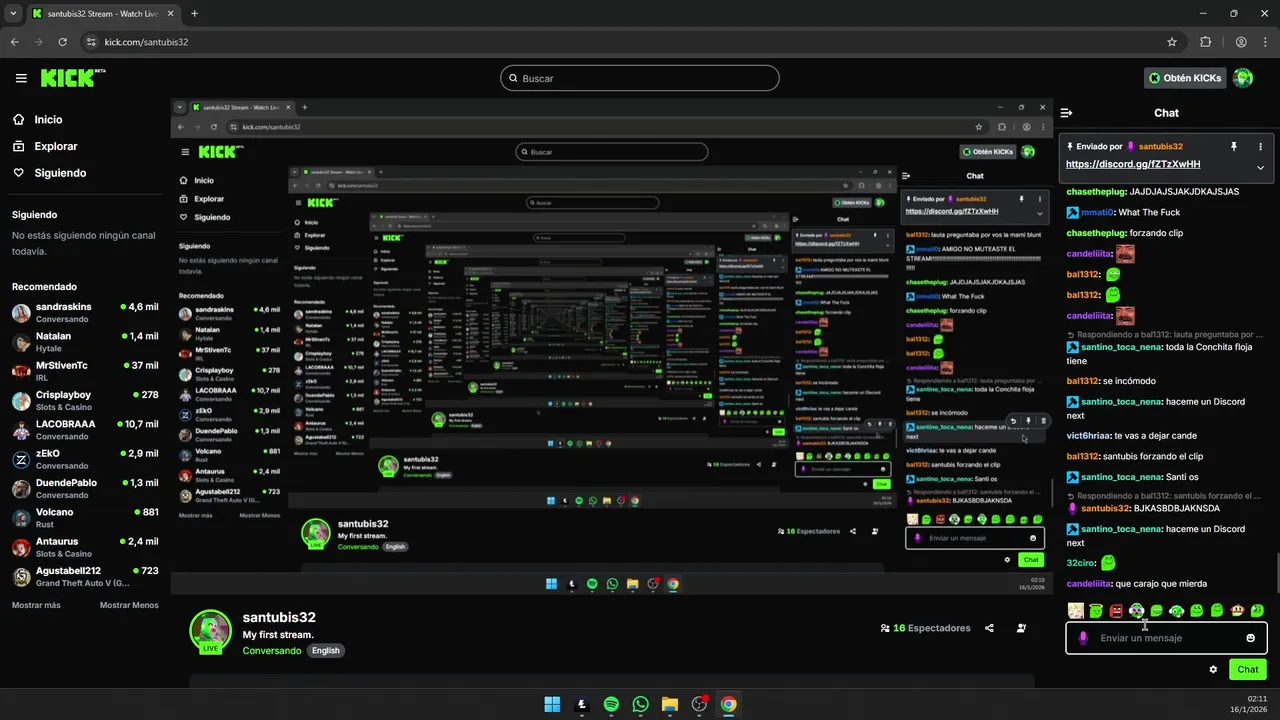Click santubis32 name in pinned message header
Screen dimensions: 1280x720
pyautogui.click(x=1160, y=146)
